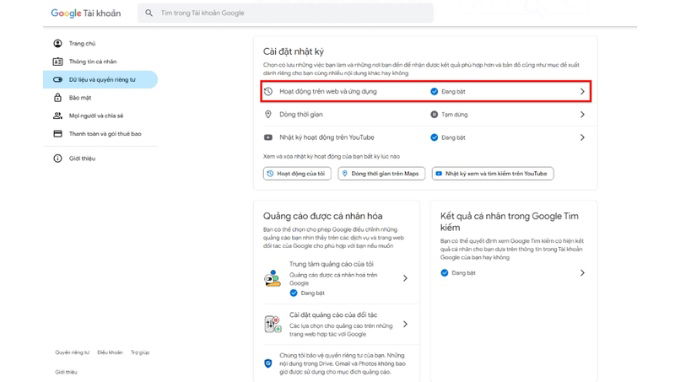Click the Bảo mật lock icon
Image resolution: width=680 pixels, height=382 pixels.
pyautogui.click(x=58, y=98)
